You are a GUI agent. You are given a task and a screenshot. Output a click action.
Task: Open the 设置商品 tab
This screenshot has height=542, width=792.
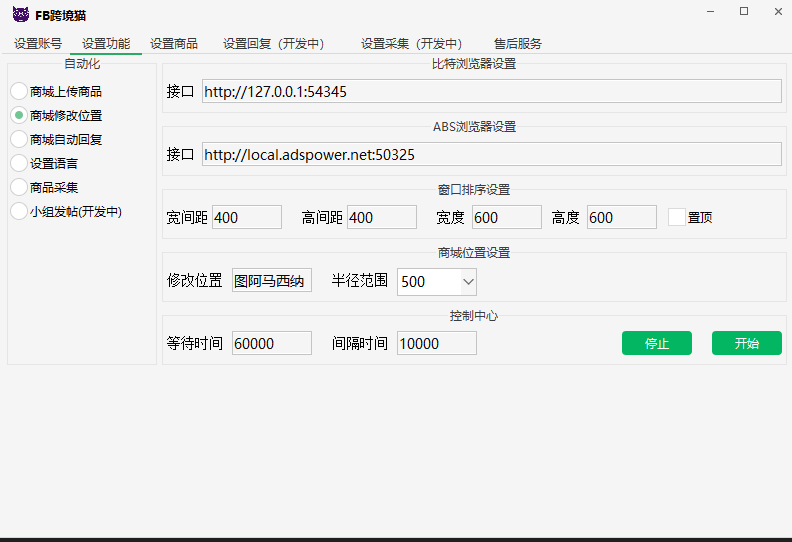point(174,44)
